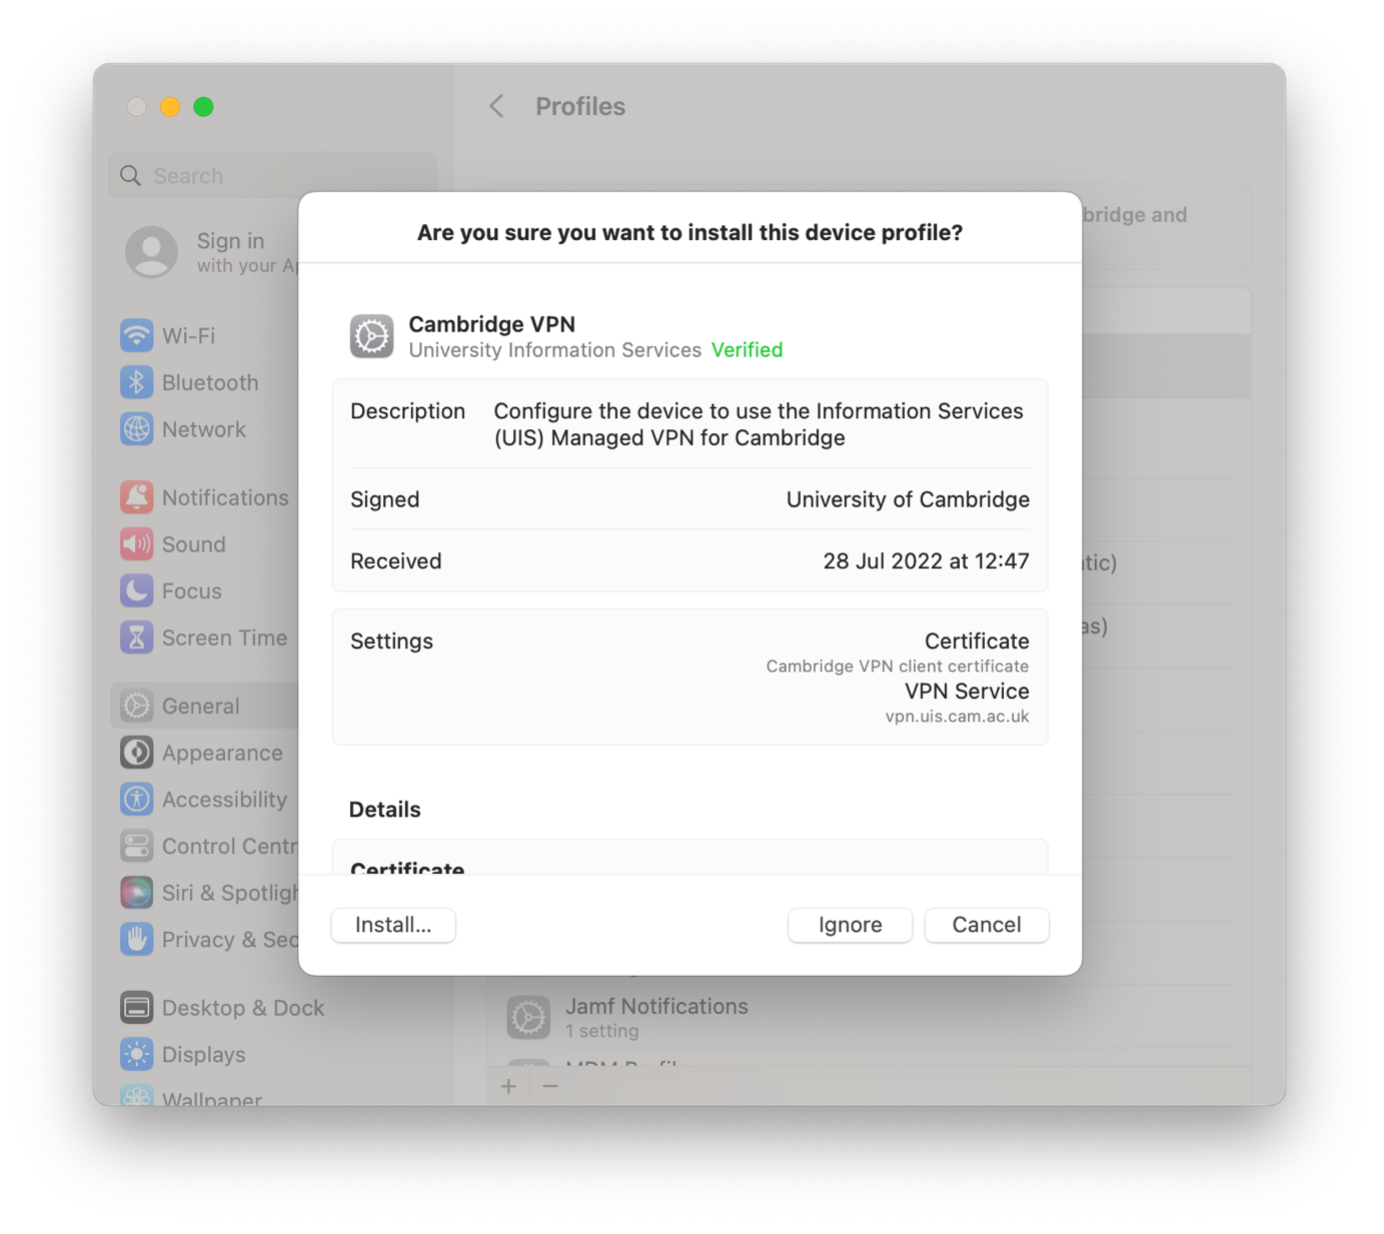Screen dimensions: 1384x1234
Task: Click the Install... button
Action: 393,925
